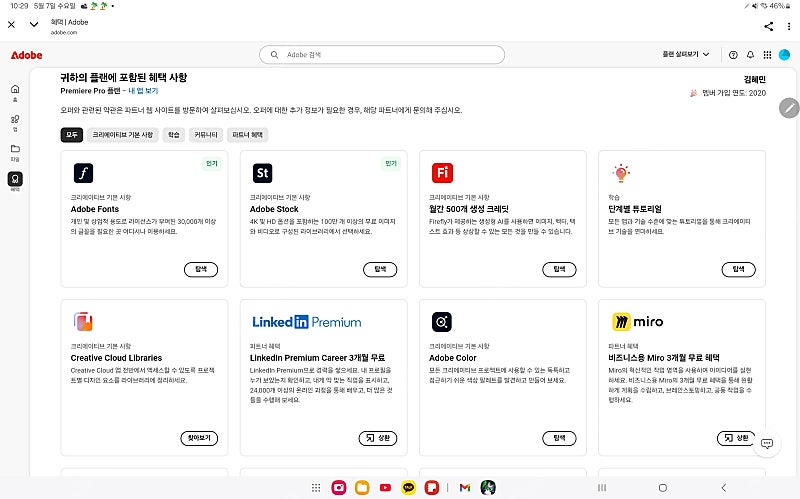800x499 pixels.
Task: Tap the Android recents navigation button
Action: pos(602,488)
